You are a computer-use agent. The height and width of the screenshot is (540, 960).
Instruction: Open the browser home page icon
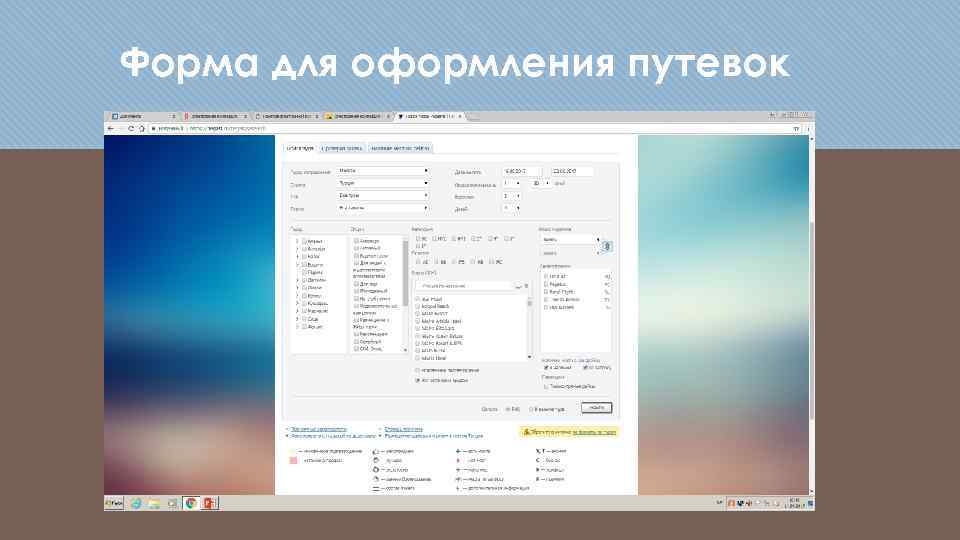coord(141,129)
